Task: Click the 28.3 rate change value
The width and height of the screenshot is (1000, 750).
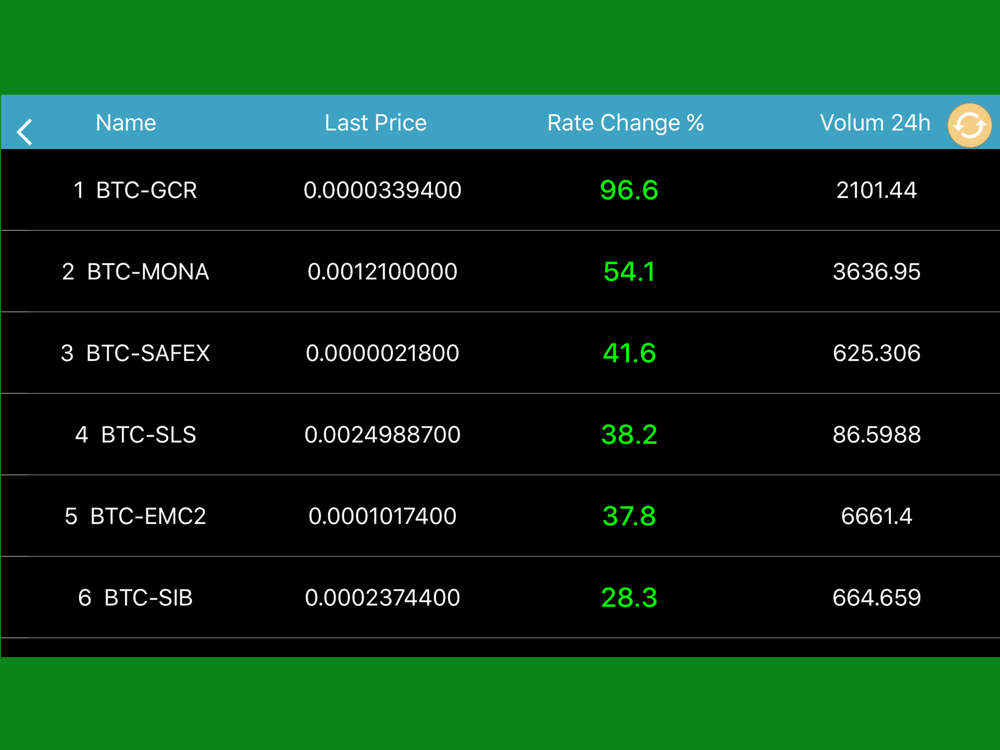Action: (x=629, y=598)
